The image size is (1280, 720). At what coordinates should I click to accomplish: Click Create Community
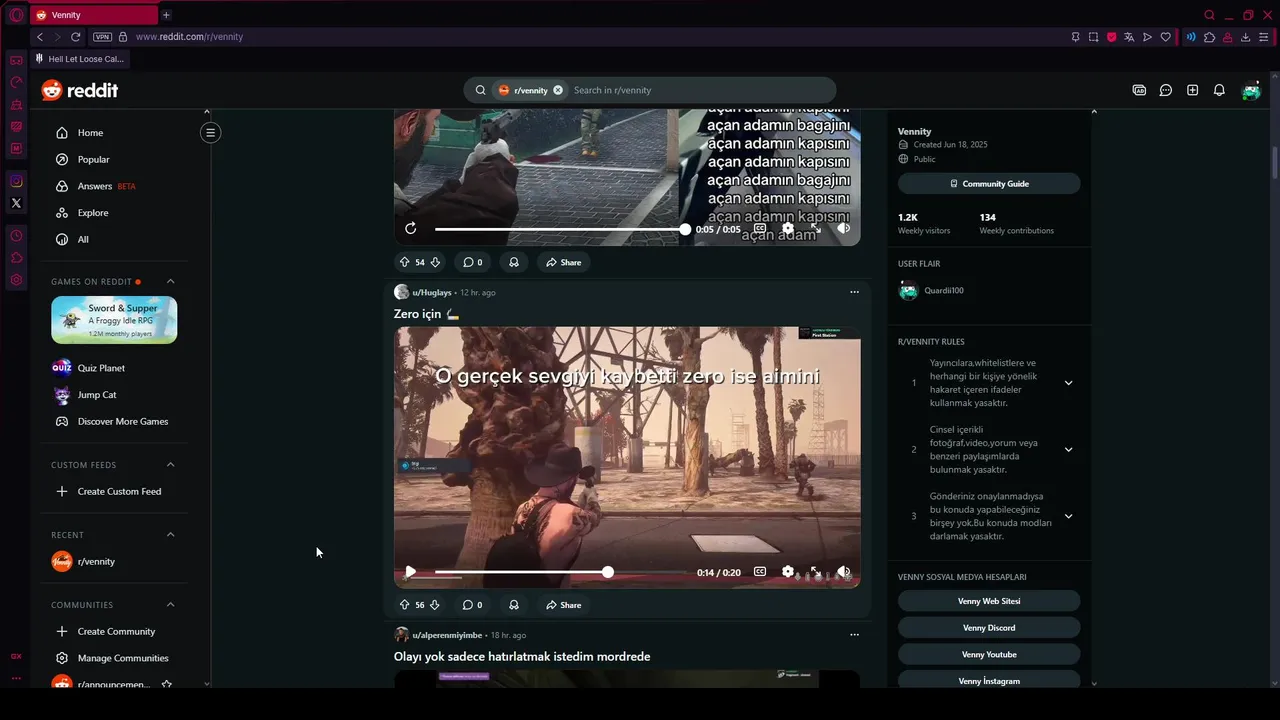114,631
